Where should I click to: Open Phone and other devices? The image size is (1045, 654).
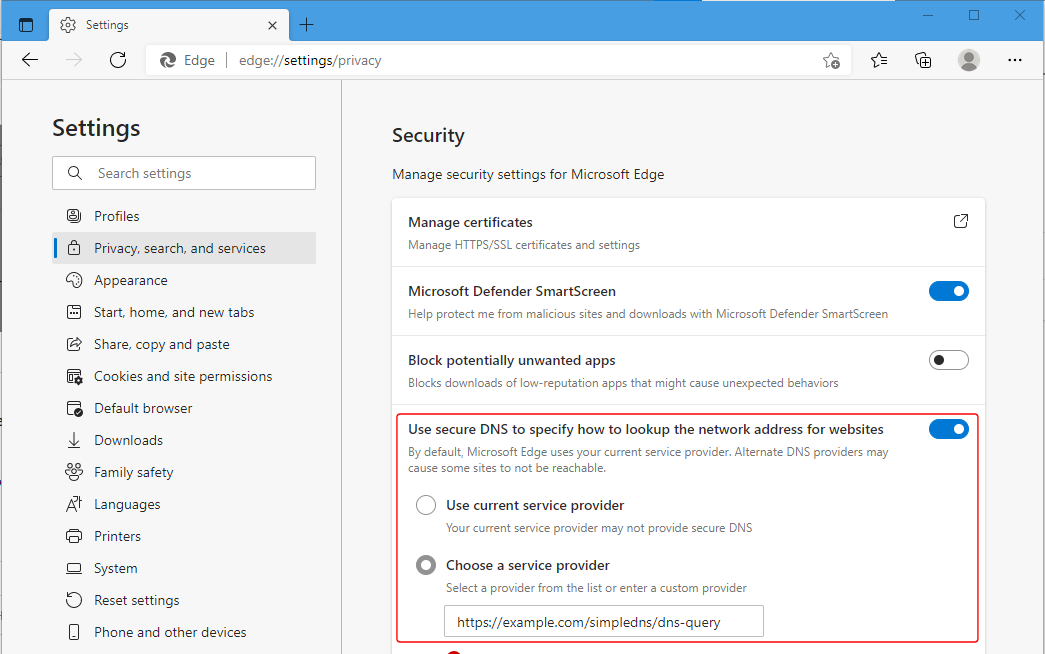tap(184, 632)
